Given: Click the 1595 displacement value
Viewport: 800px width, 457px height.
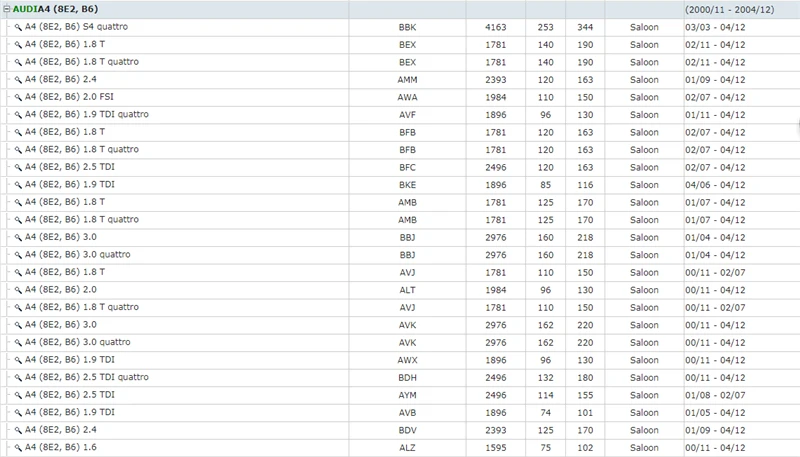Looking at the screenshot, I should pos(495,448).
